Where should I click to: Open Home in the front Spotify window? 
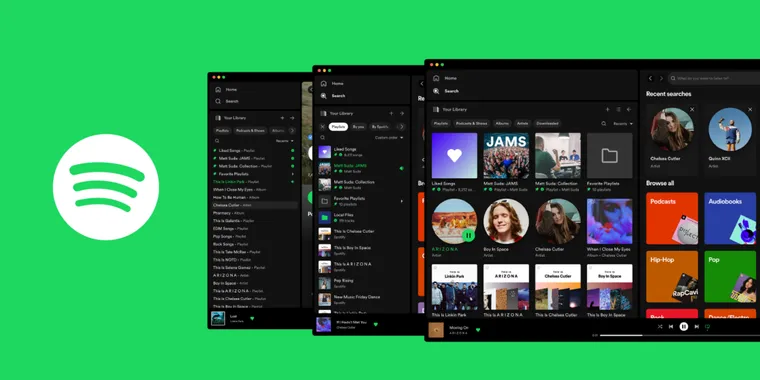(444, 78)
